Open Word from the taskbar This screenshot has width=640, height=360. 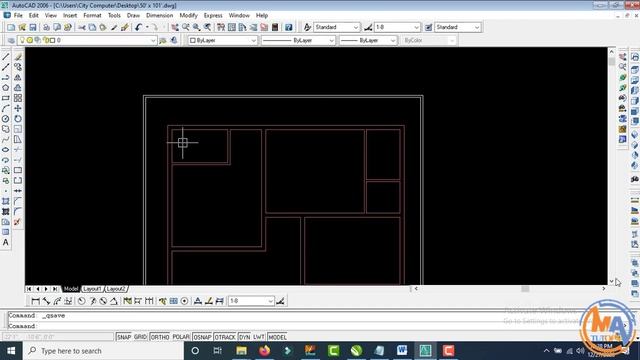402,351
